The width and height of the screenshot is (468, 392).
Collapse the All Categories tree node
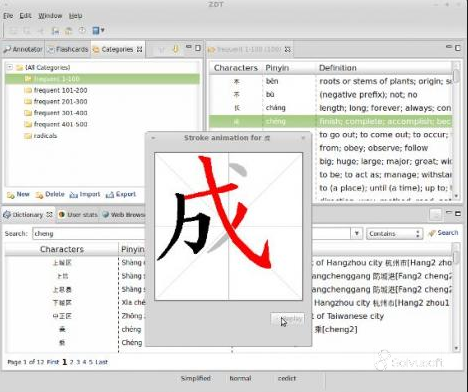(x=10, y=67)
